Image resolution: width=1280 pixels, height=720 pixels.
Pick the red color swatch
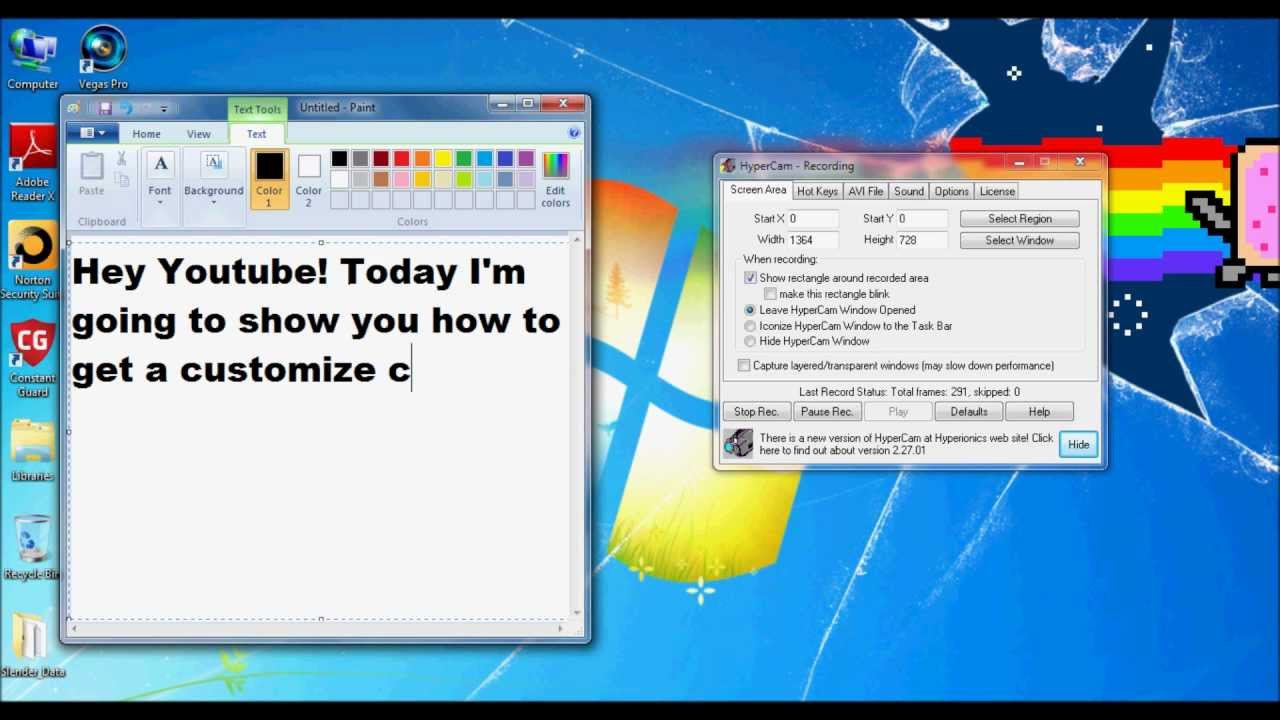[x=402, y=159]
